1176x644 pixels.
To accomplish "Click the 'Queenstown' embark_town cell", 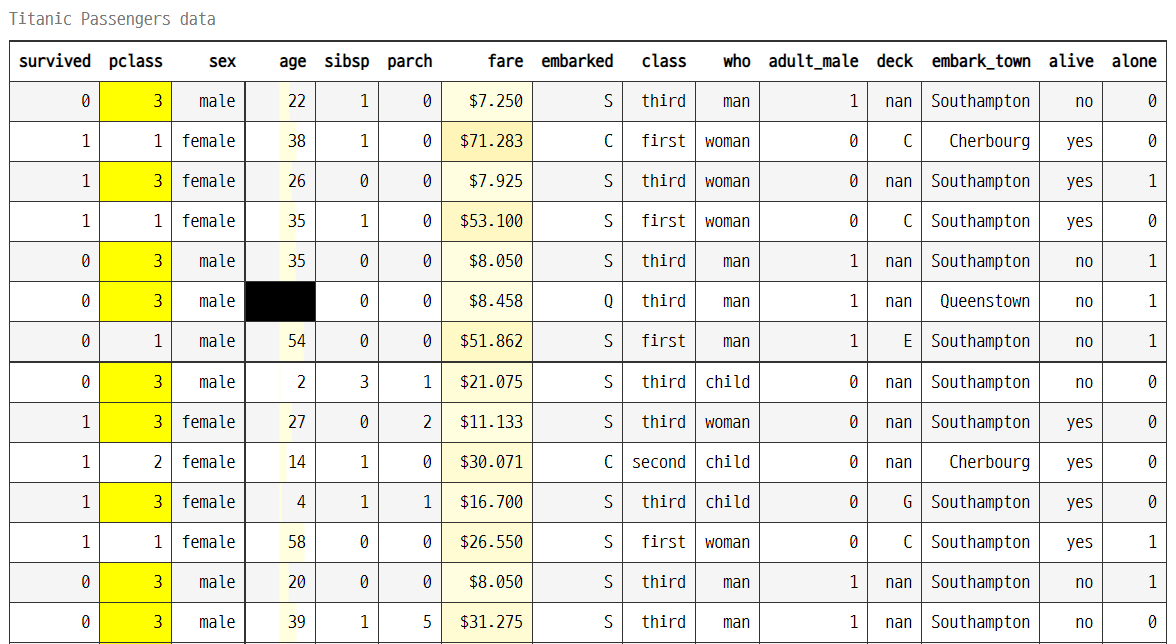I will coord(981,301).
